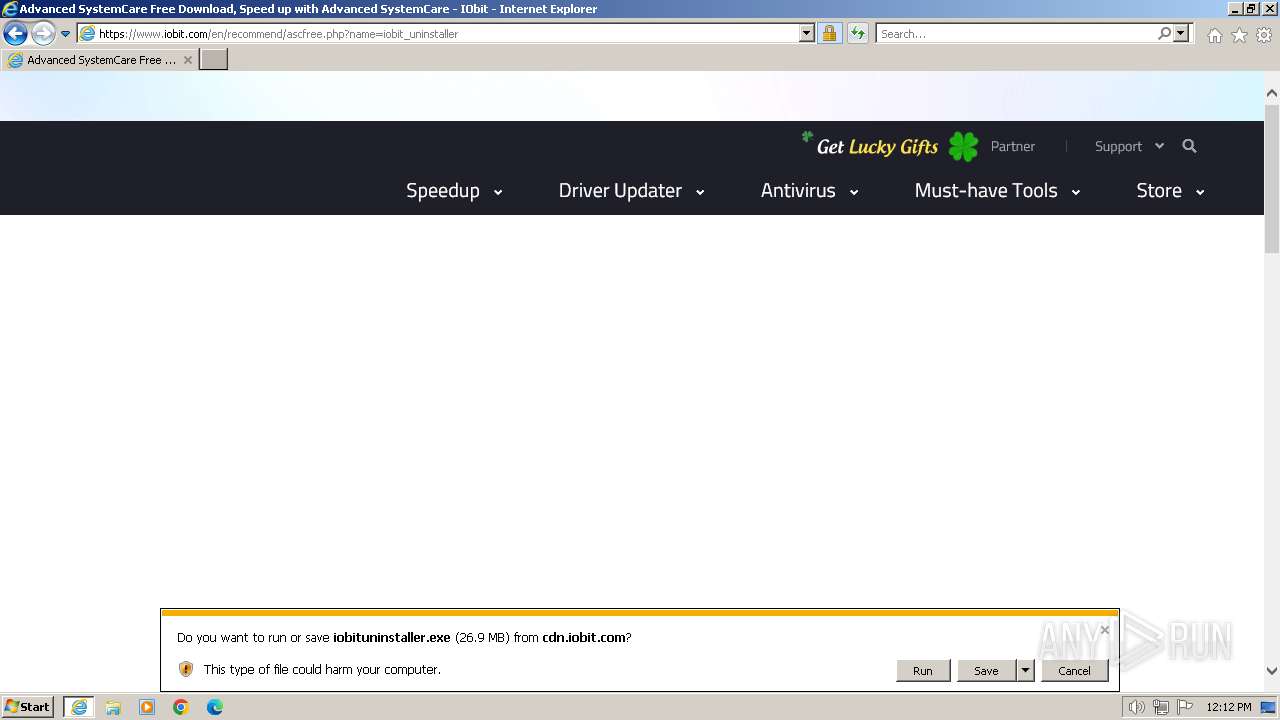Click the browser Forward arrow button
This screenshot has height=720, width=1280.
(43, 33)
